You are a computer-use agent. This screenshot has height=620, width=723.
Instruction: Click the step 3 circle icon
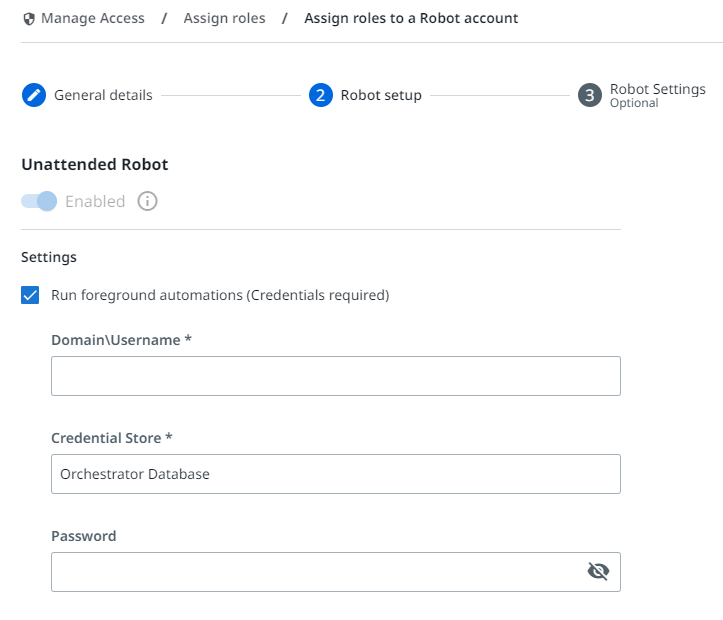[x=590, y=95]
